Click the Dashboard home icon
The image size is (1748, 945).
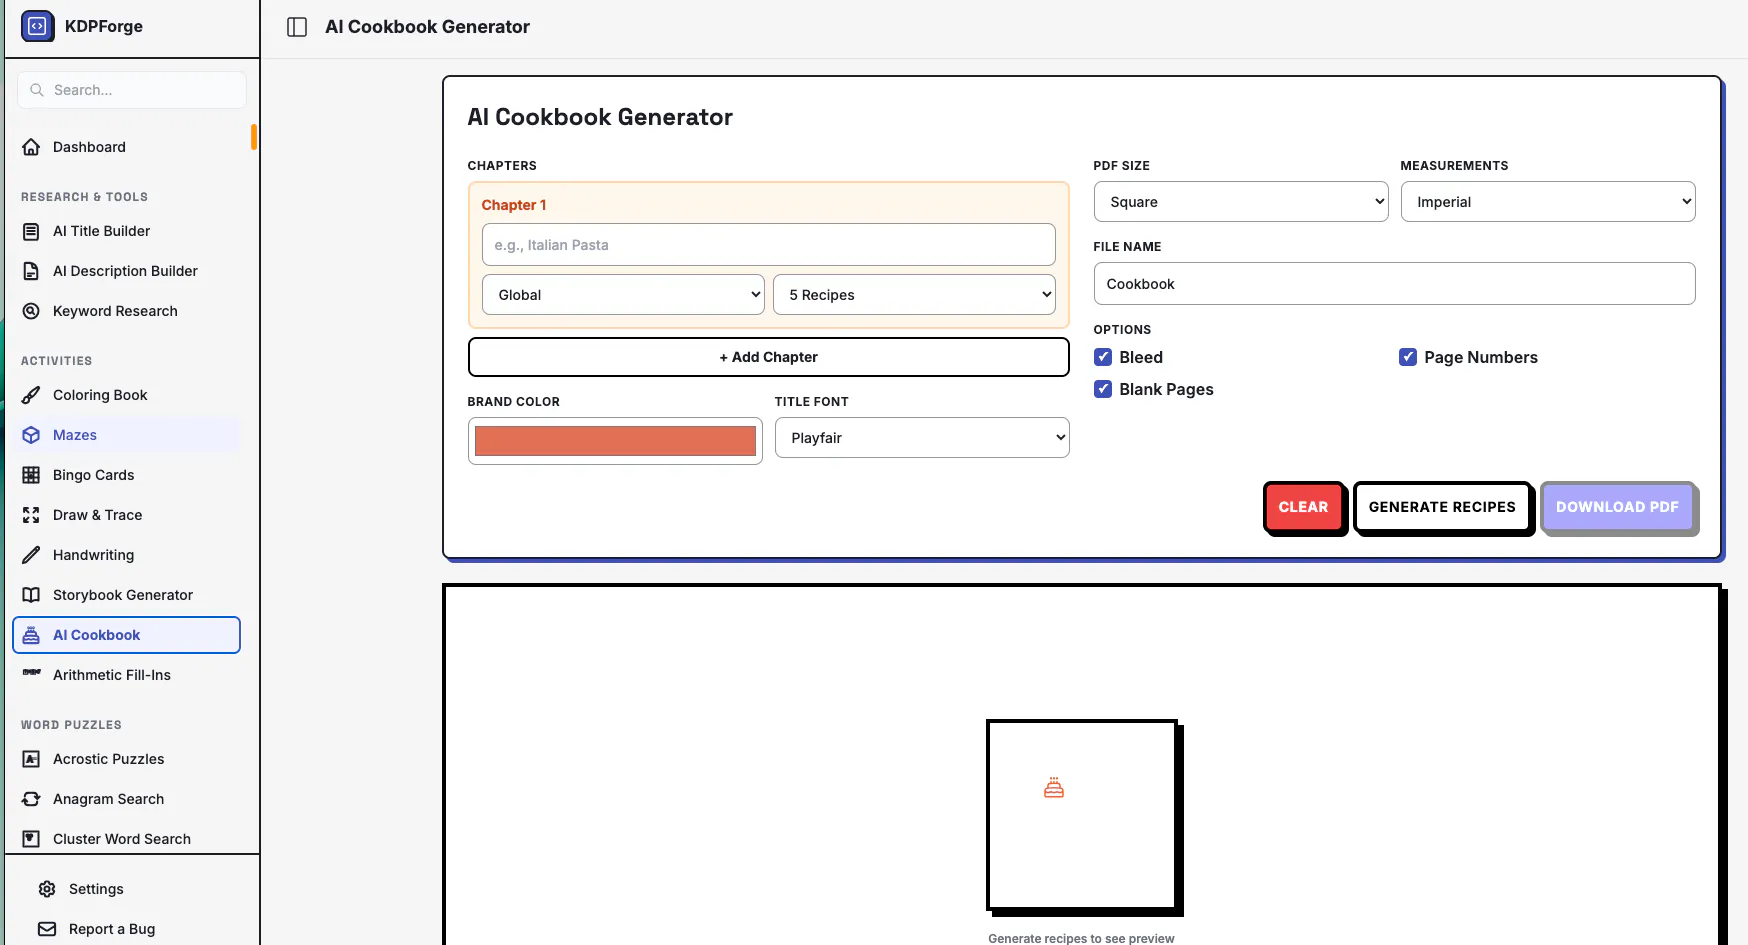click(x=31, y=147)
